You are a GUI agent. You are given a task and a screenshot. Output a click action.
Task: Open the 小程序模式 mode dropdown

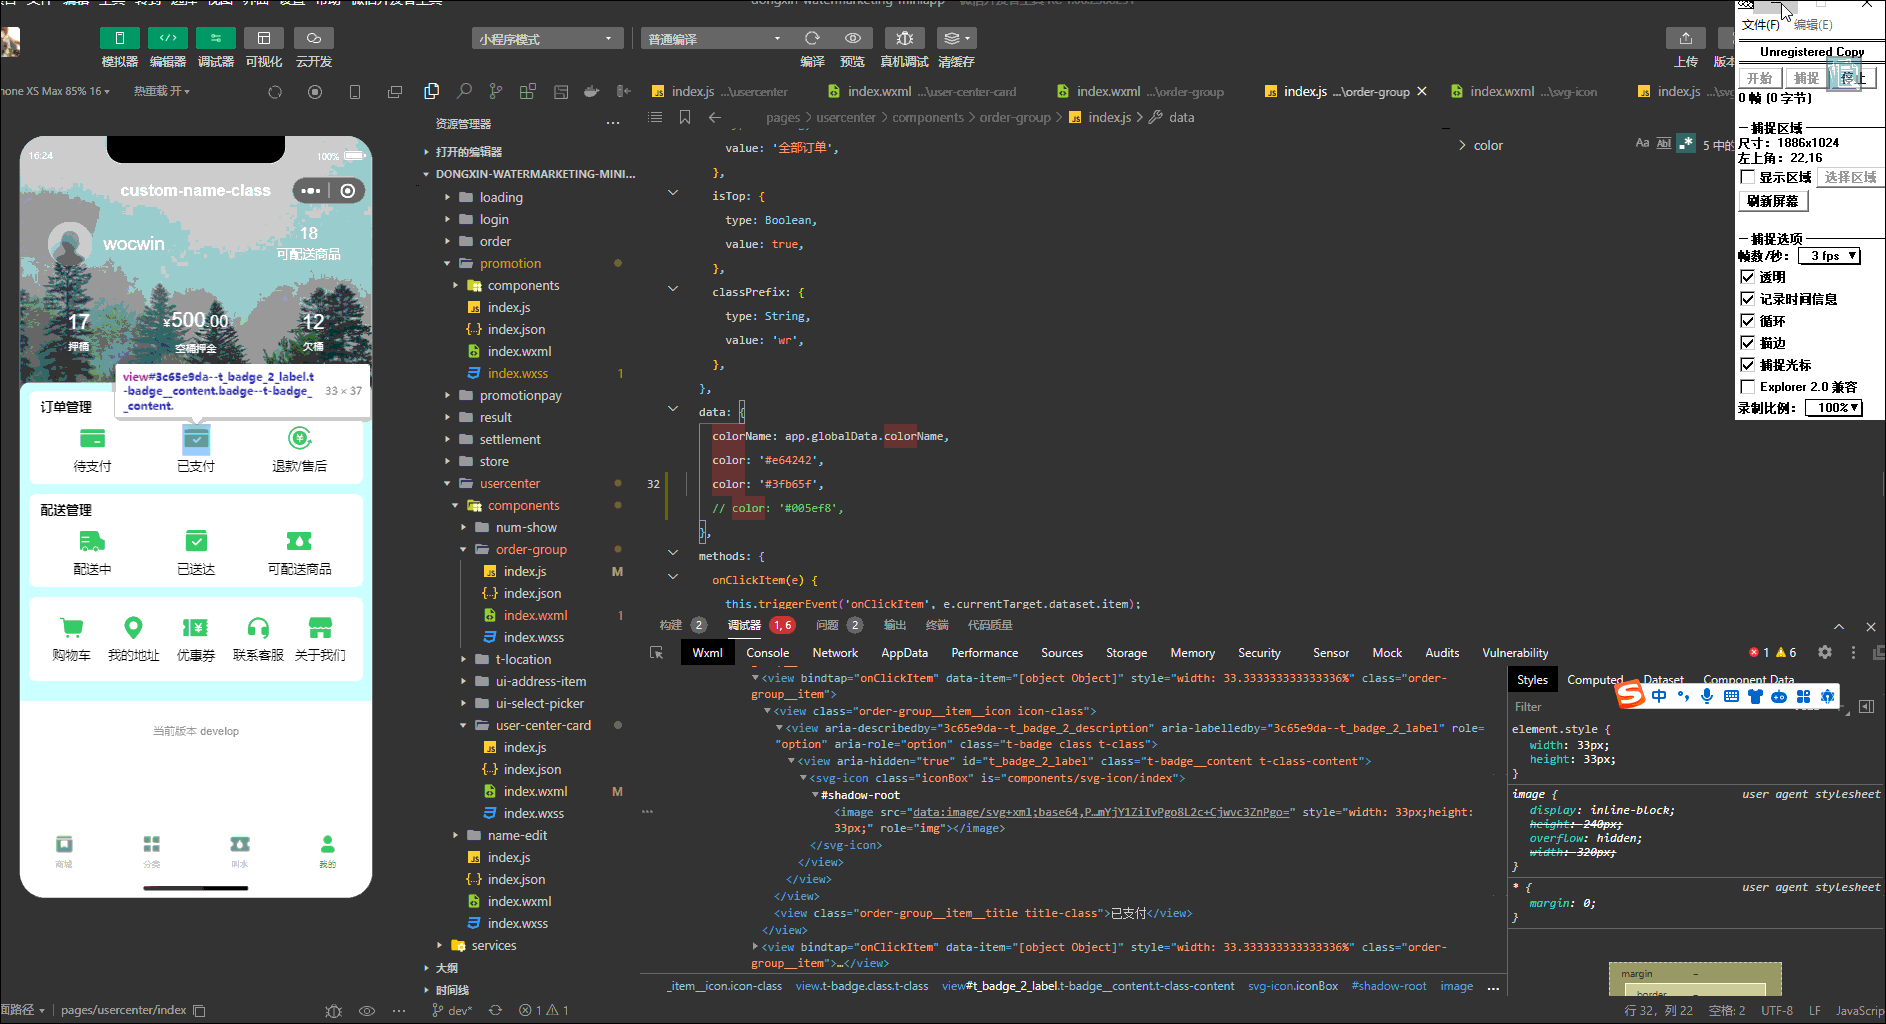[546, 39]
